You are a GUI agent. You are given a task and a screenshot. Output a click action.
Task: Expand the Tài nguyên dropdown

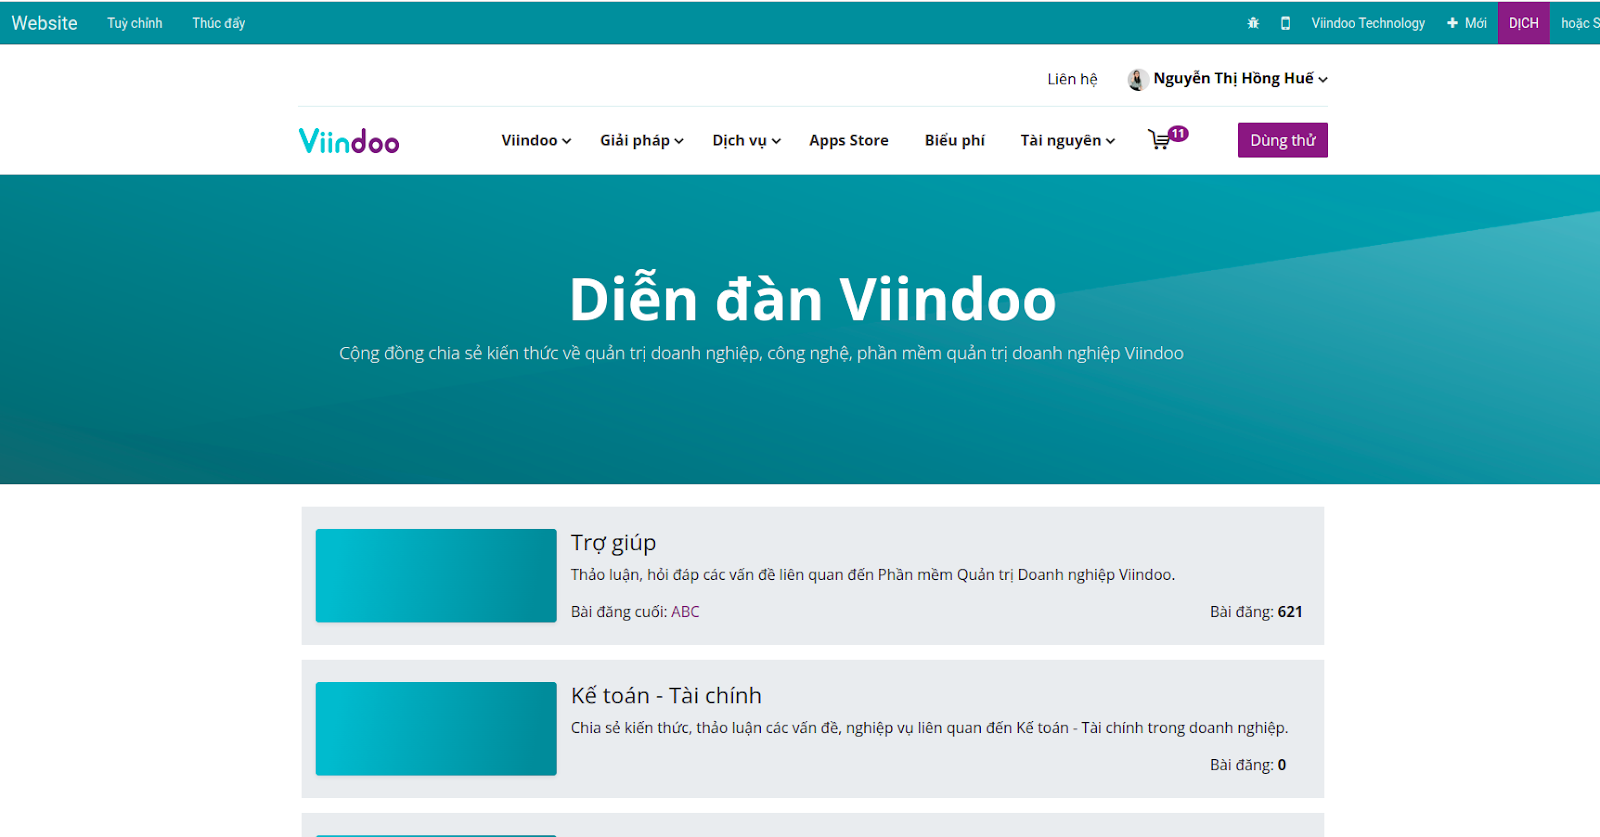1068,140
